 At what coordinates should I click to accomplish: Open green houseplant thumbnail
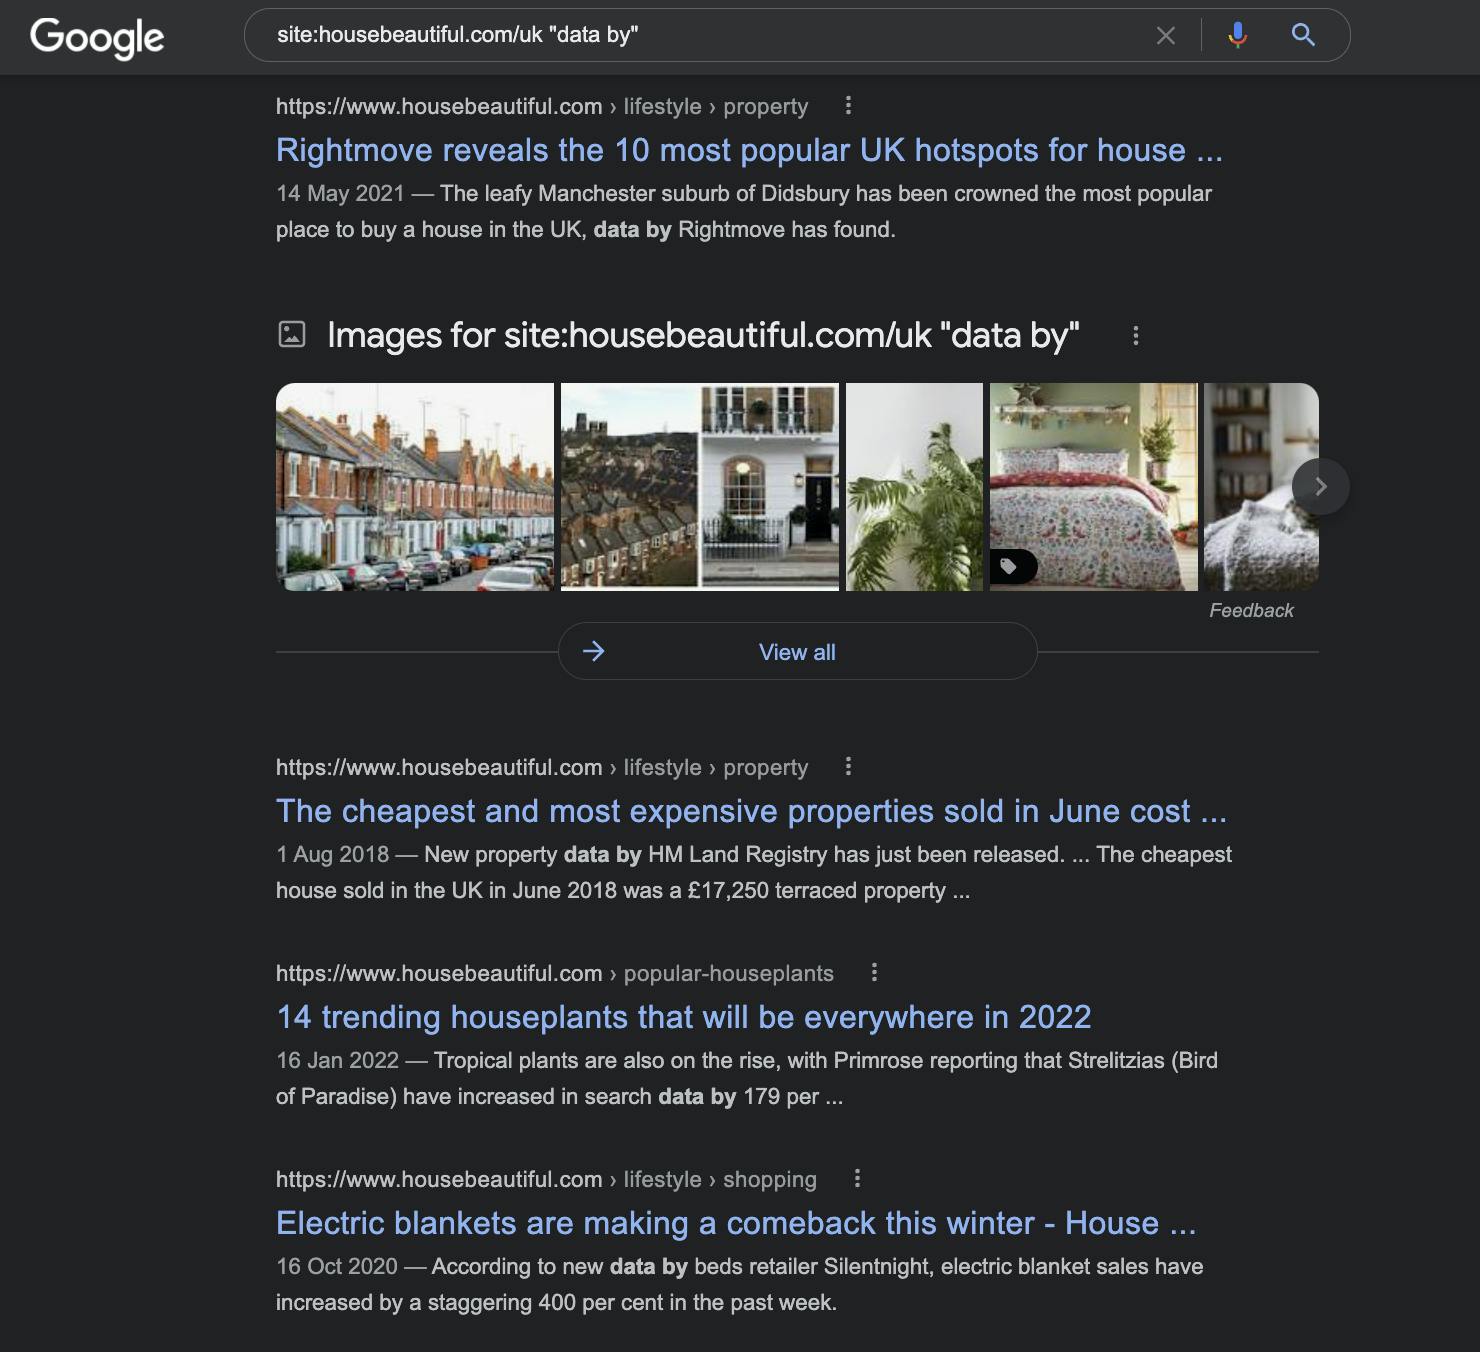pyautogui.click(x=914, y=487)
